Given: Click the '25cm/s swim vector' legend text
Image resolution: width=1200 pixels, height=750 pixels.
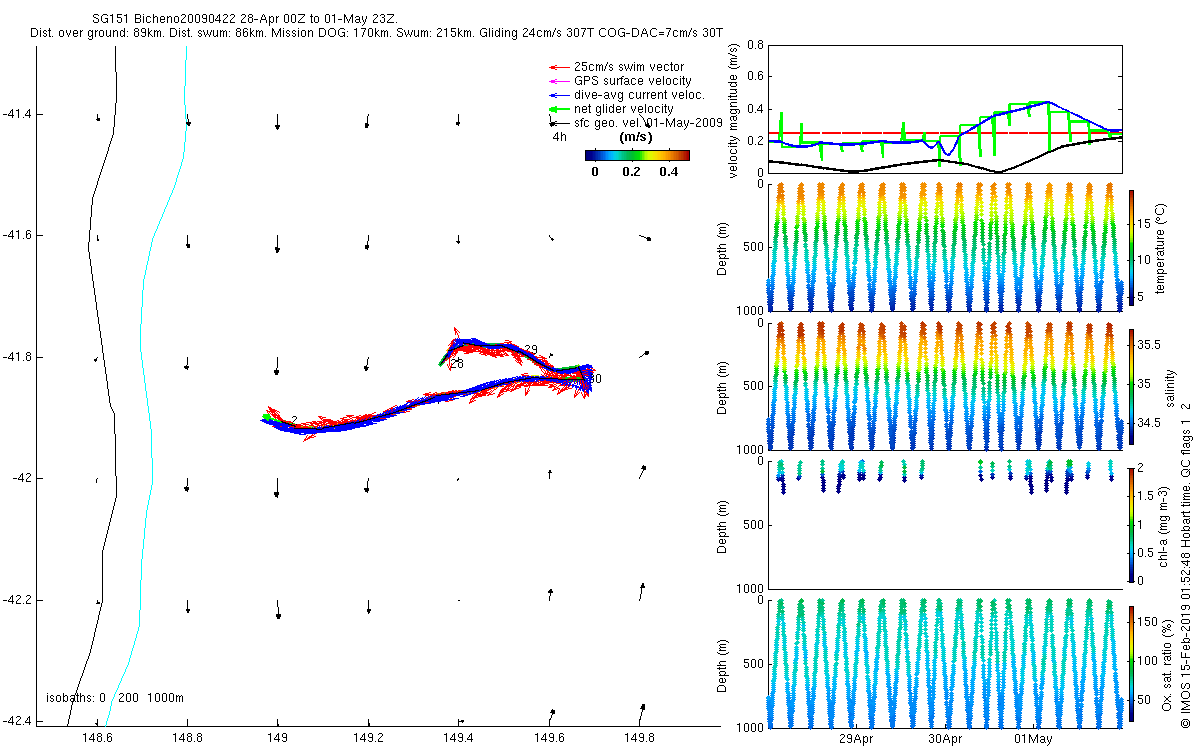Looking at the screenshot, I should tap(628, 66).
